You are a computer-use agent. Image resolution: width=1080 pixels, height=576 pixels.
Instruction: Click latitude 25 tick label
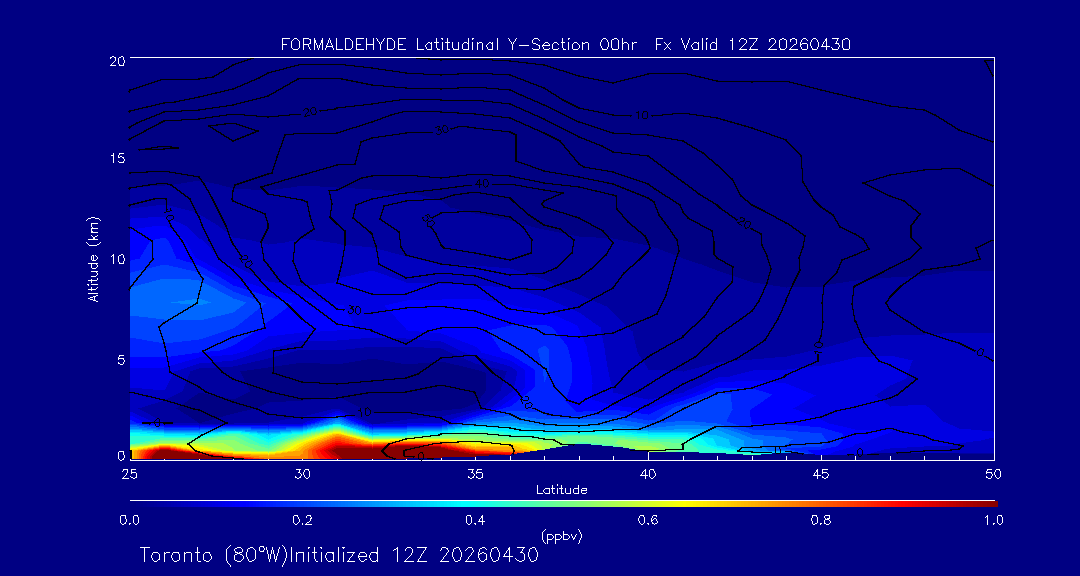coord(129,474)
